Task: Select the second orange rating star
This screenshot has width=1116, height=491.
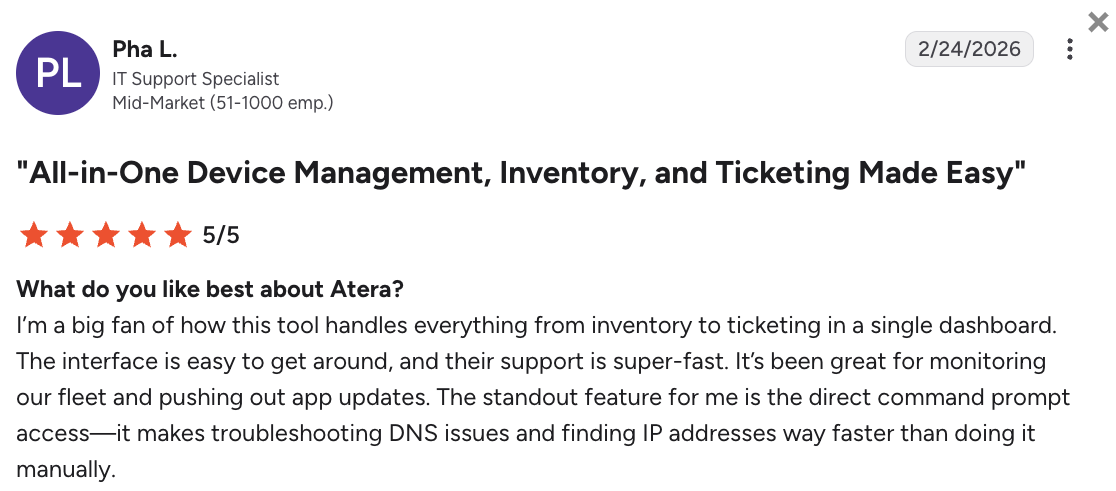Action: click(x=70, y=235)
